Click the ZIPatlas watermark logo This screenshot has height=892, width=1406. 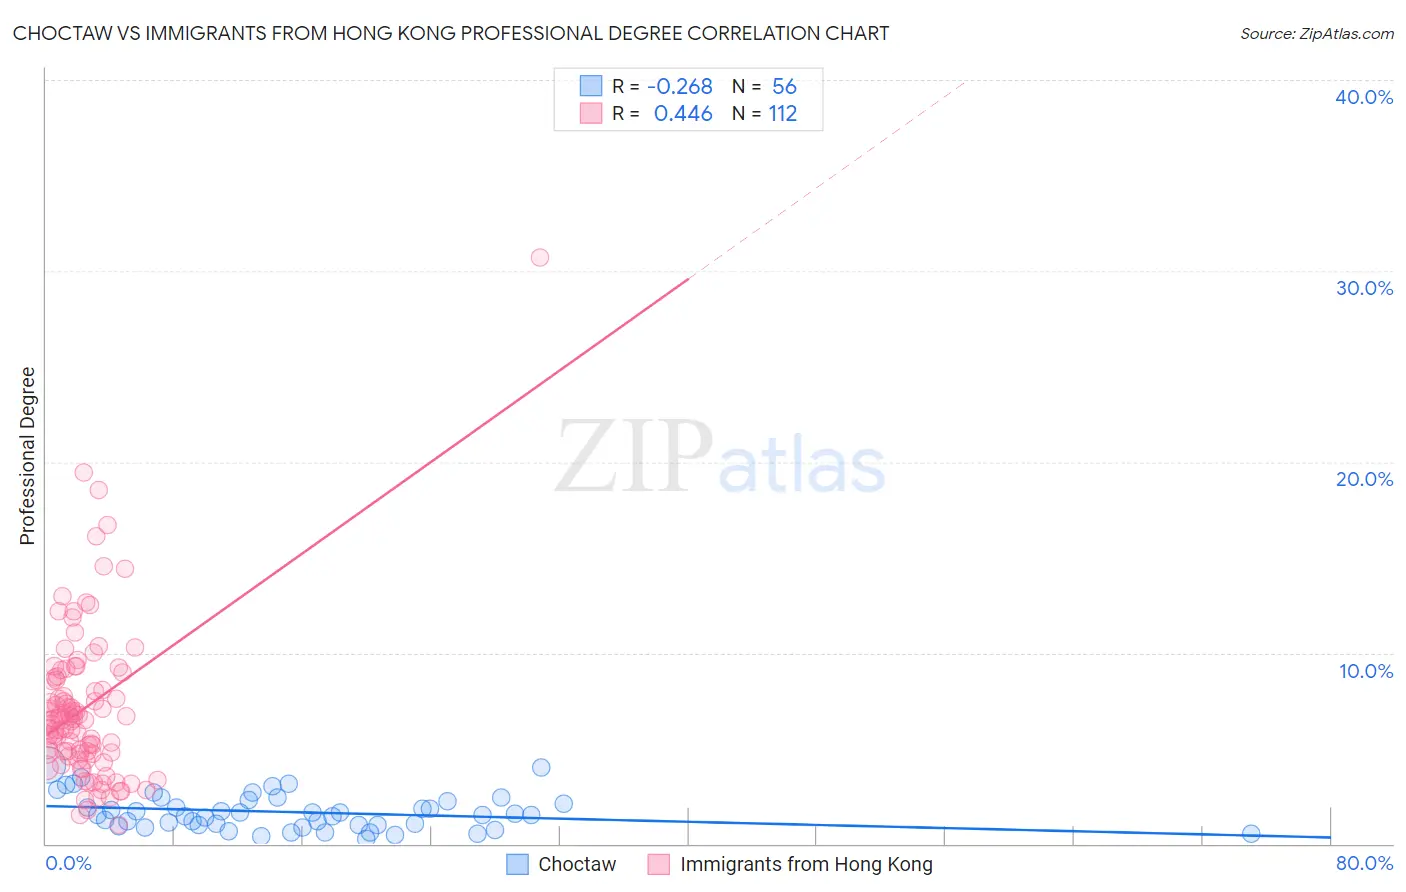point(720,458)
